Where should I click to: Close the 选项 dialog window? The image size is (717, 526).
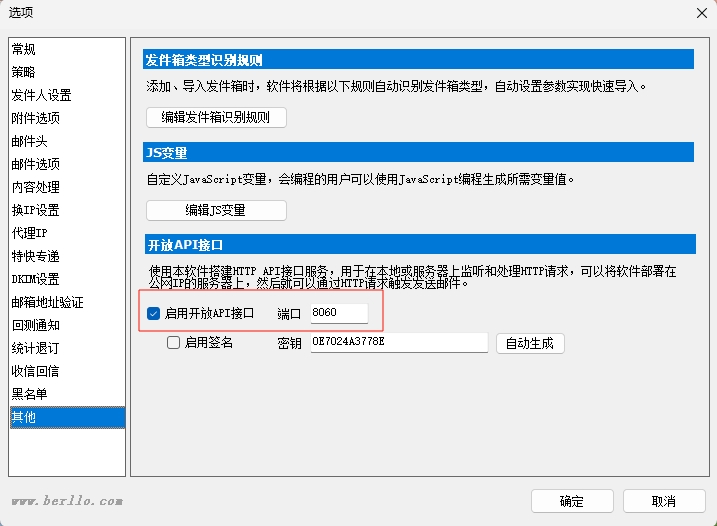pos(700,13)
